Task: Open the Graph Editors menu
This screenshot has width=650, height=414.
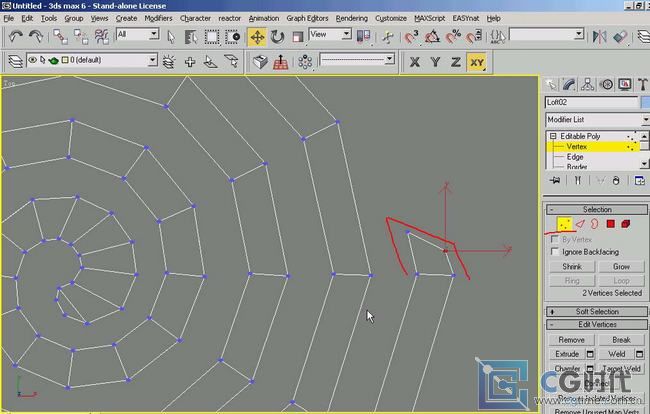Action: 307,18
